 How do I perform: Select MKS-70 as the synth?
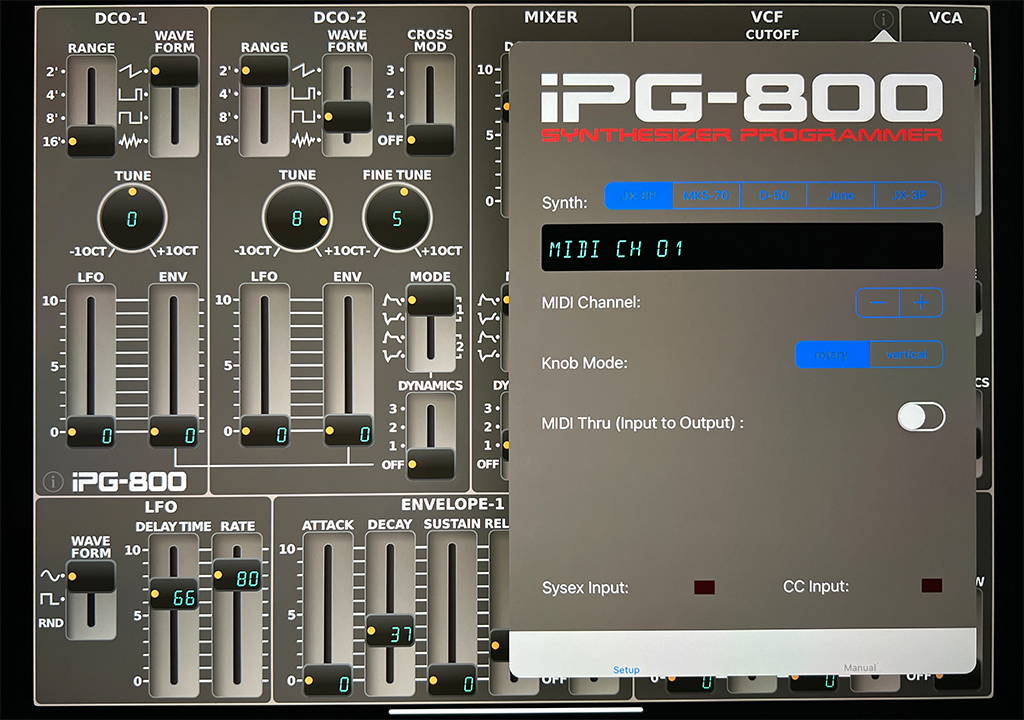[705, 195]
